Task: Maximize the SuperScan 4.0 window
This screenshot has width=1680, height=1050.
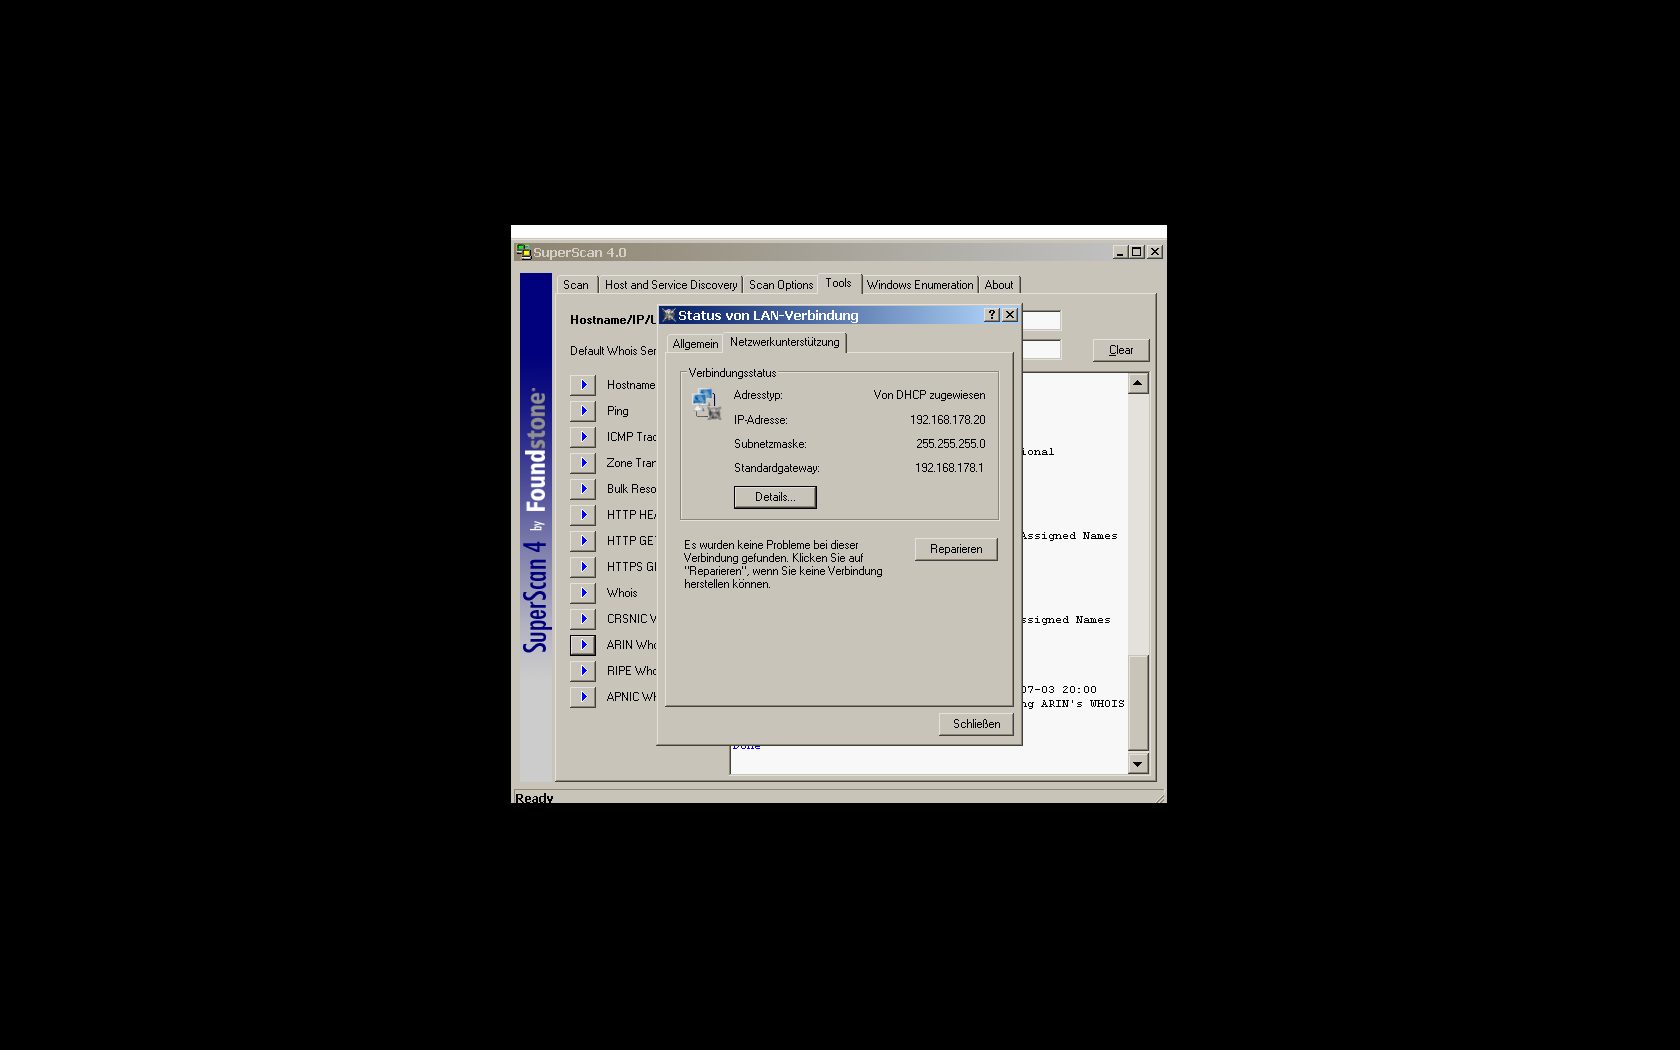Action: point(1136,252)
